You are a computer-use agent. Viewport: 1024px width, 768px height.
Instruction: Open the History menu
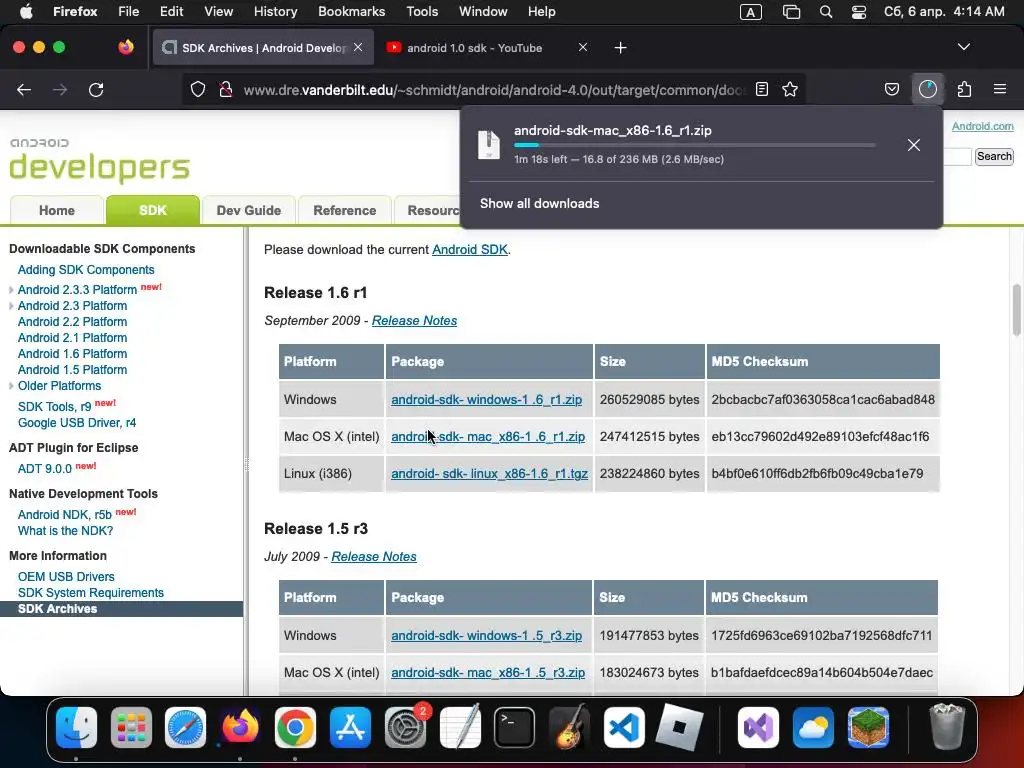click(275, 12)
